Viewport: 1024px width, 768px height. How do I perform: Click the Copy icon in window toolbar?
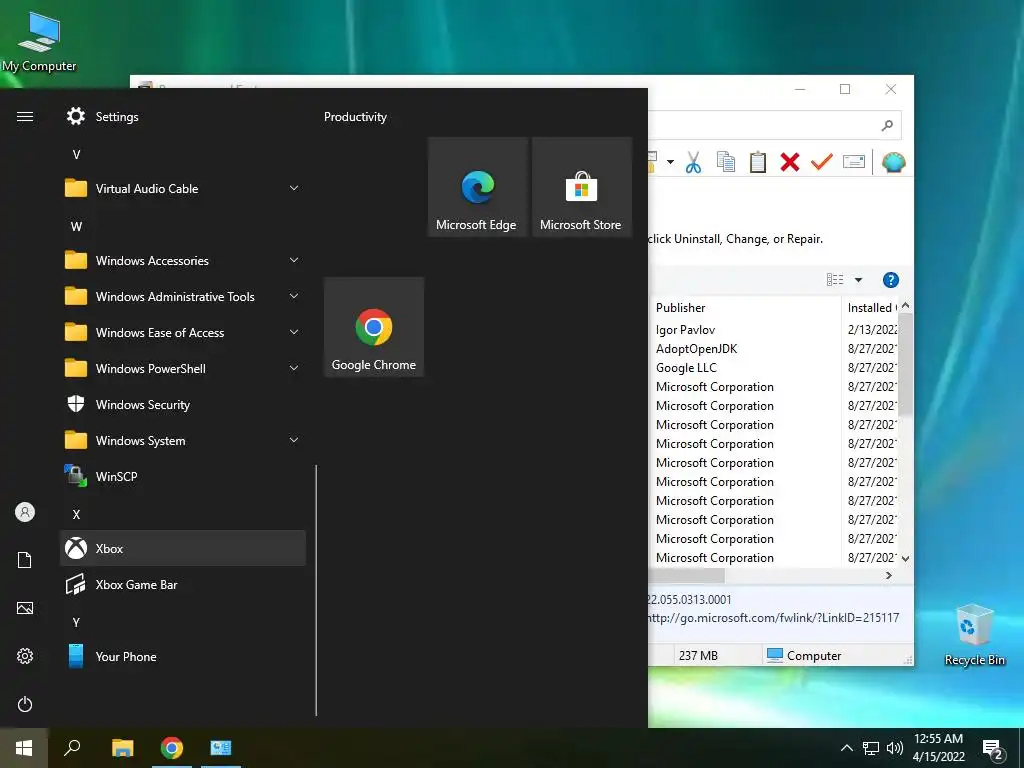726,162
